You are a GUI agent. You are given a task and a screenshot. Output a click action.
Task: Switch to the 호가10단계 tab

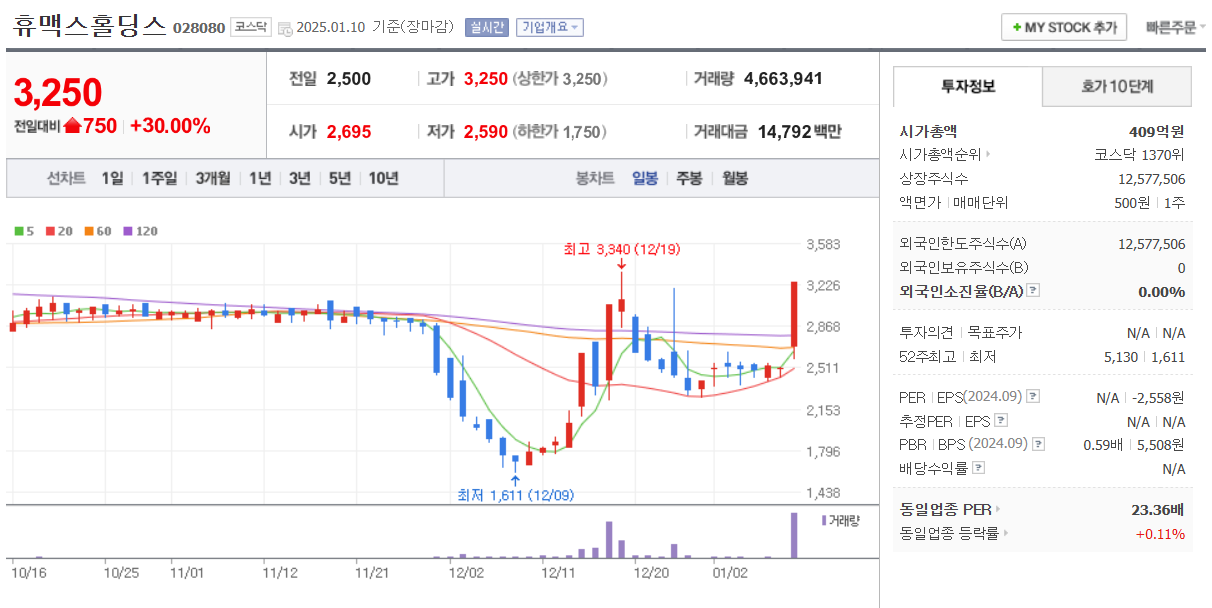click(x=1117, y=86)
